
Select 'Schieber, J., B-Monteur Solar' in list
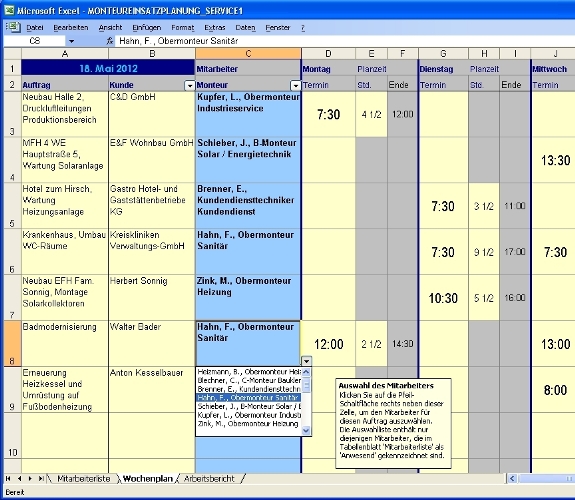(249, 406)
